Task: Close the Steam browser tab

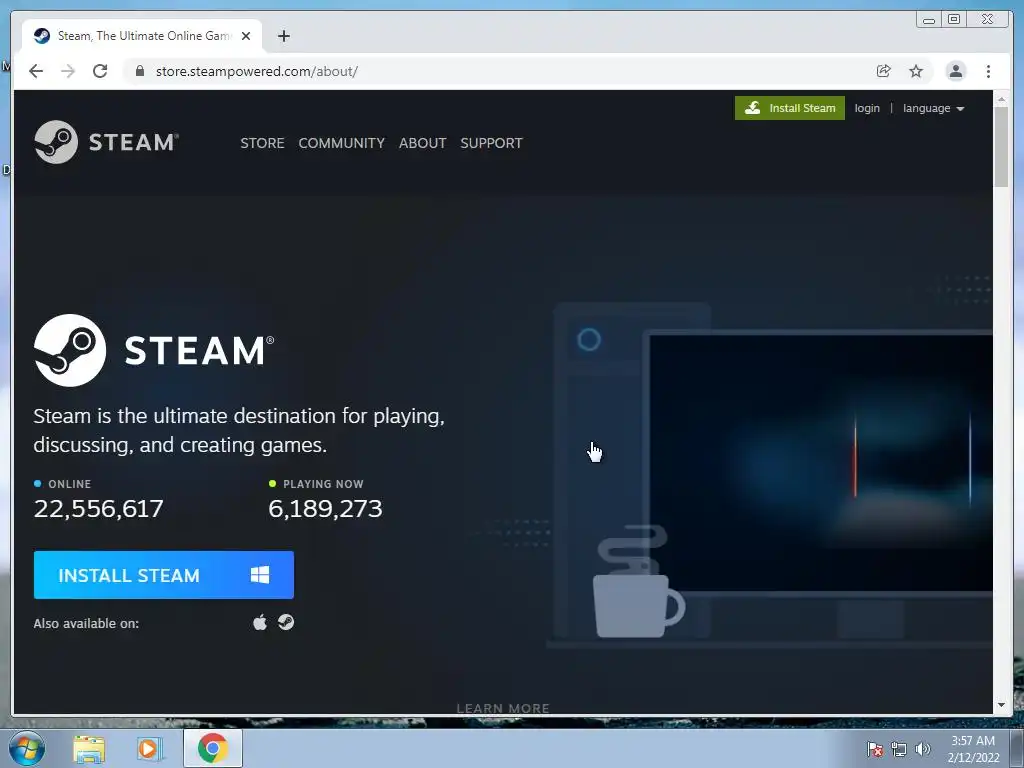Action: point(246,36)
